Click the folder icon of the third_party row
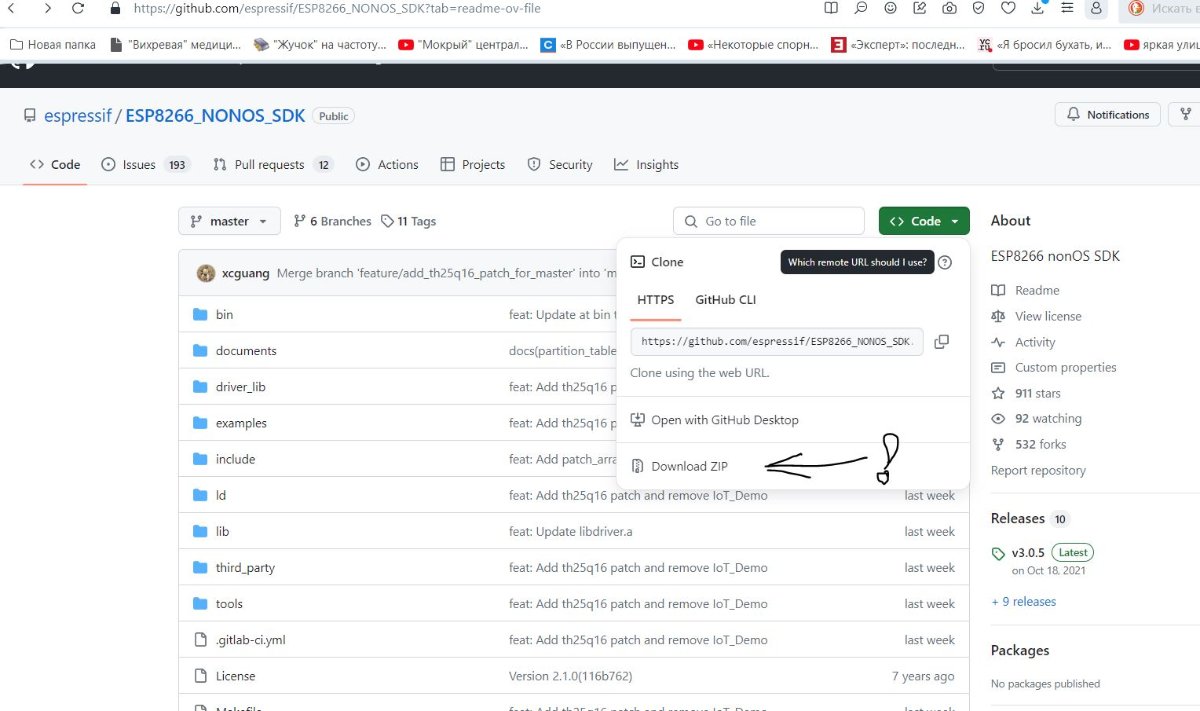Viewport: 1200px width, 711px height. point(199,567)
